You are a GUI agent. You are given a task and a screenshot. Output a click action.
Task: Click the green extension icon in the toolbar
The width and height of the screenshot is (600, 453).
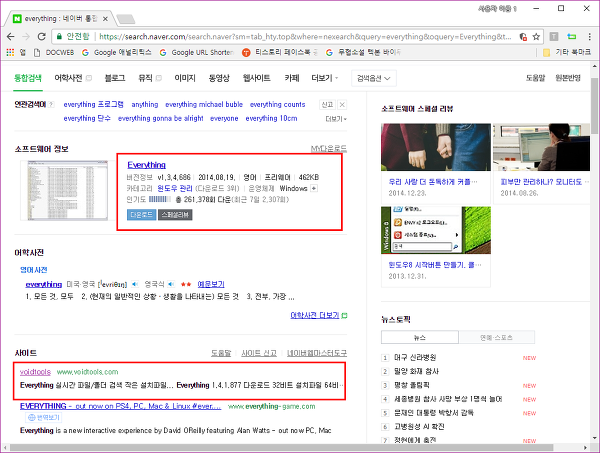coord(571,37)
